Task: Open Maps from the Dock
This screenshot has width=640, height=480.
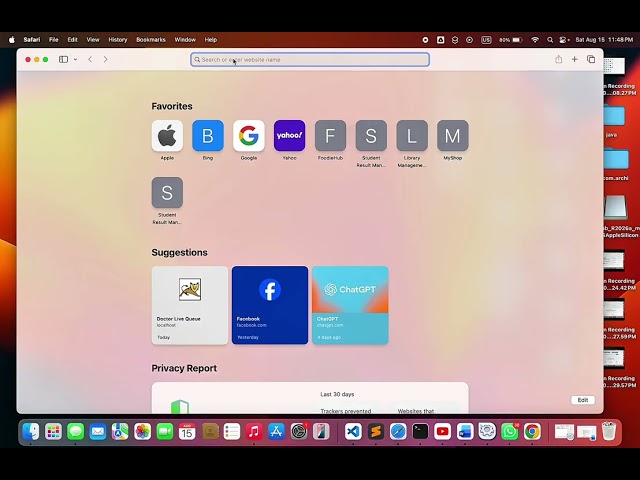Action: point(120,431)
